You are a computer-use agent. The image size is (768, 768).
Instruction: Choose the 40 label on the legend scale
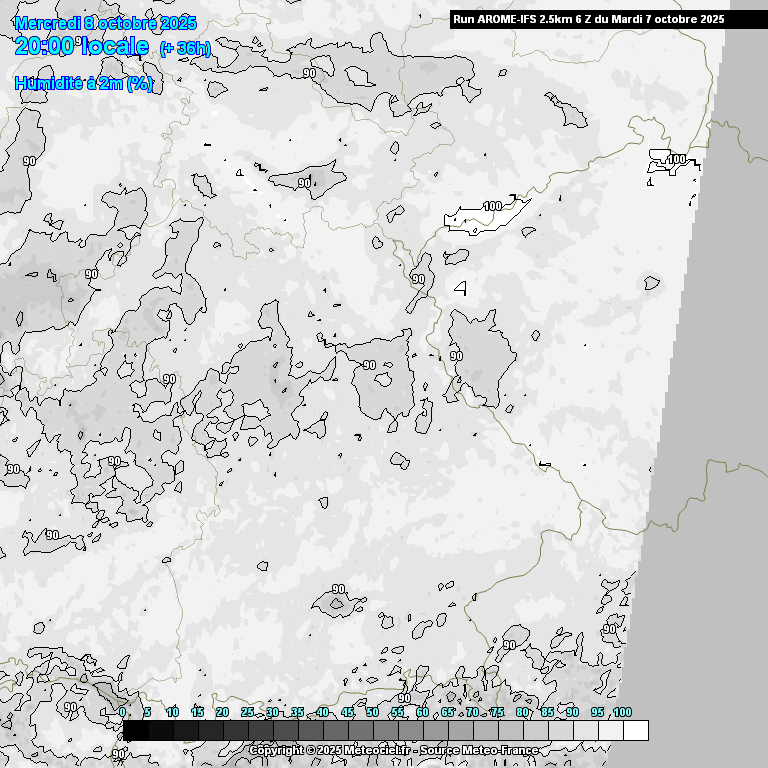322,712
